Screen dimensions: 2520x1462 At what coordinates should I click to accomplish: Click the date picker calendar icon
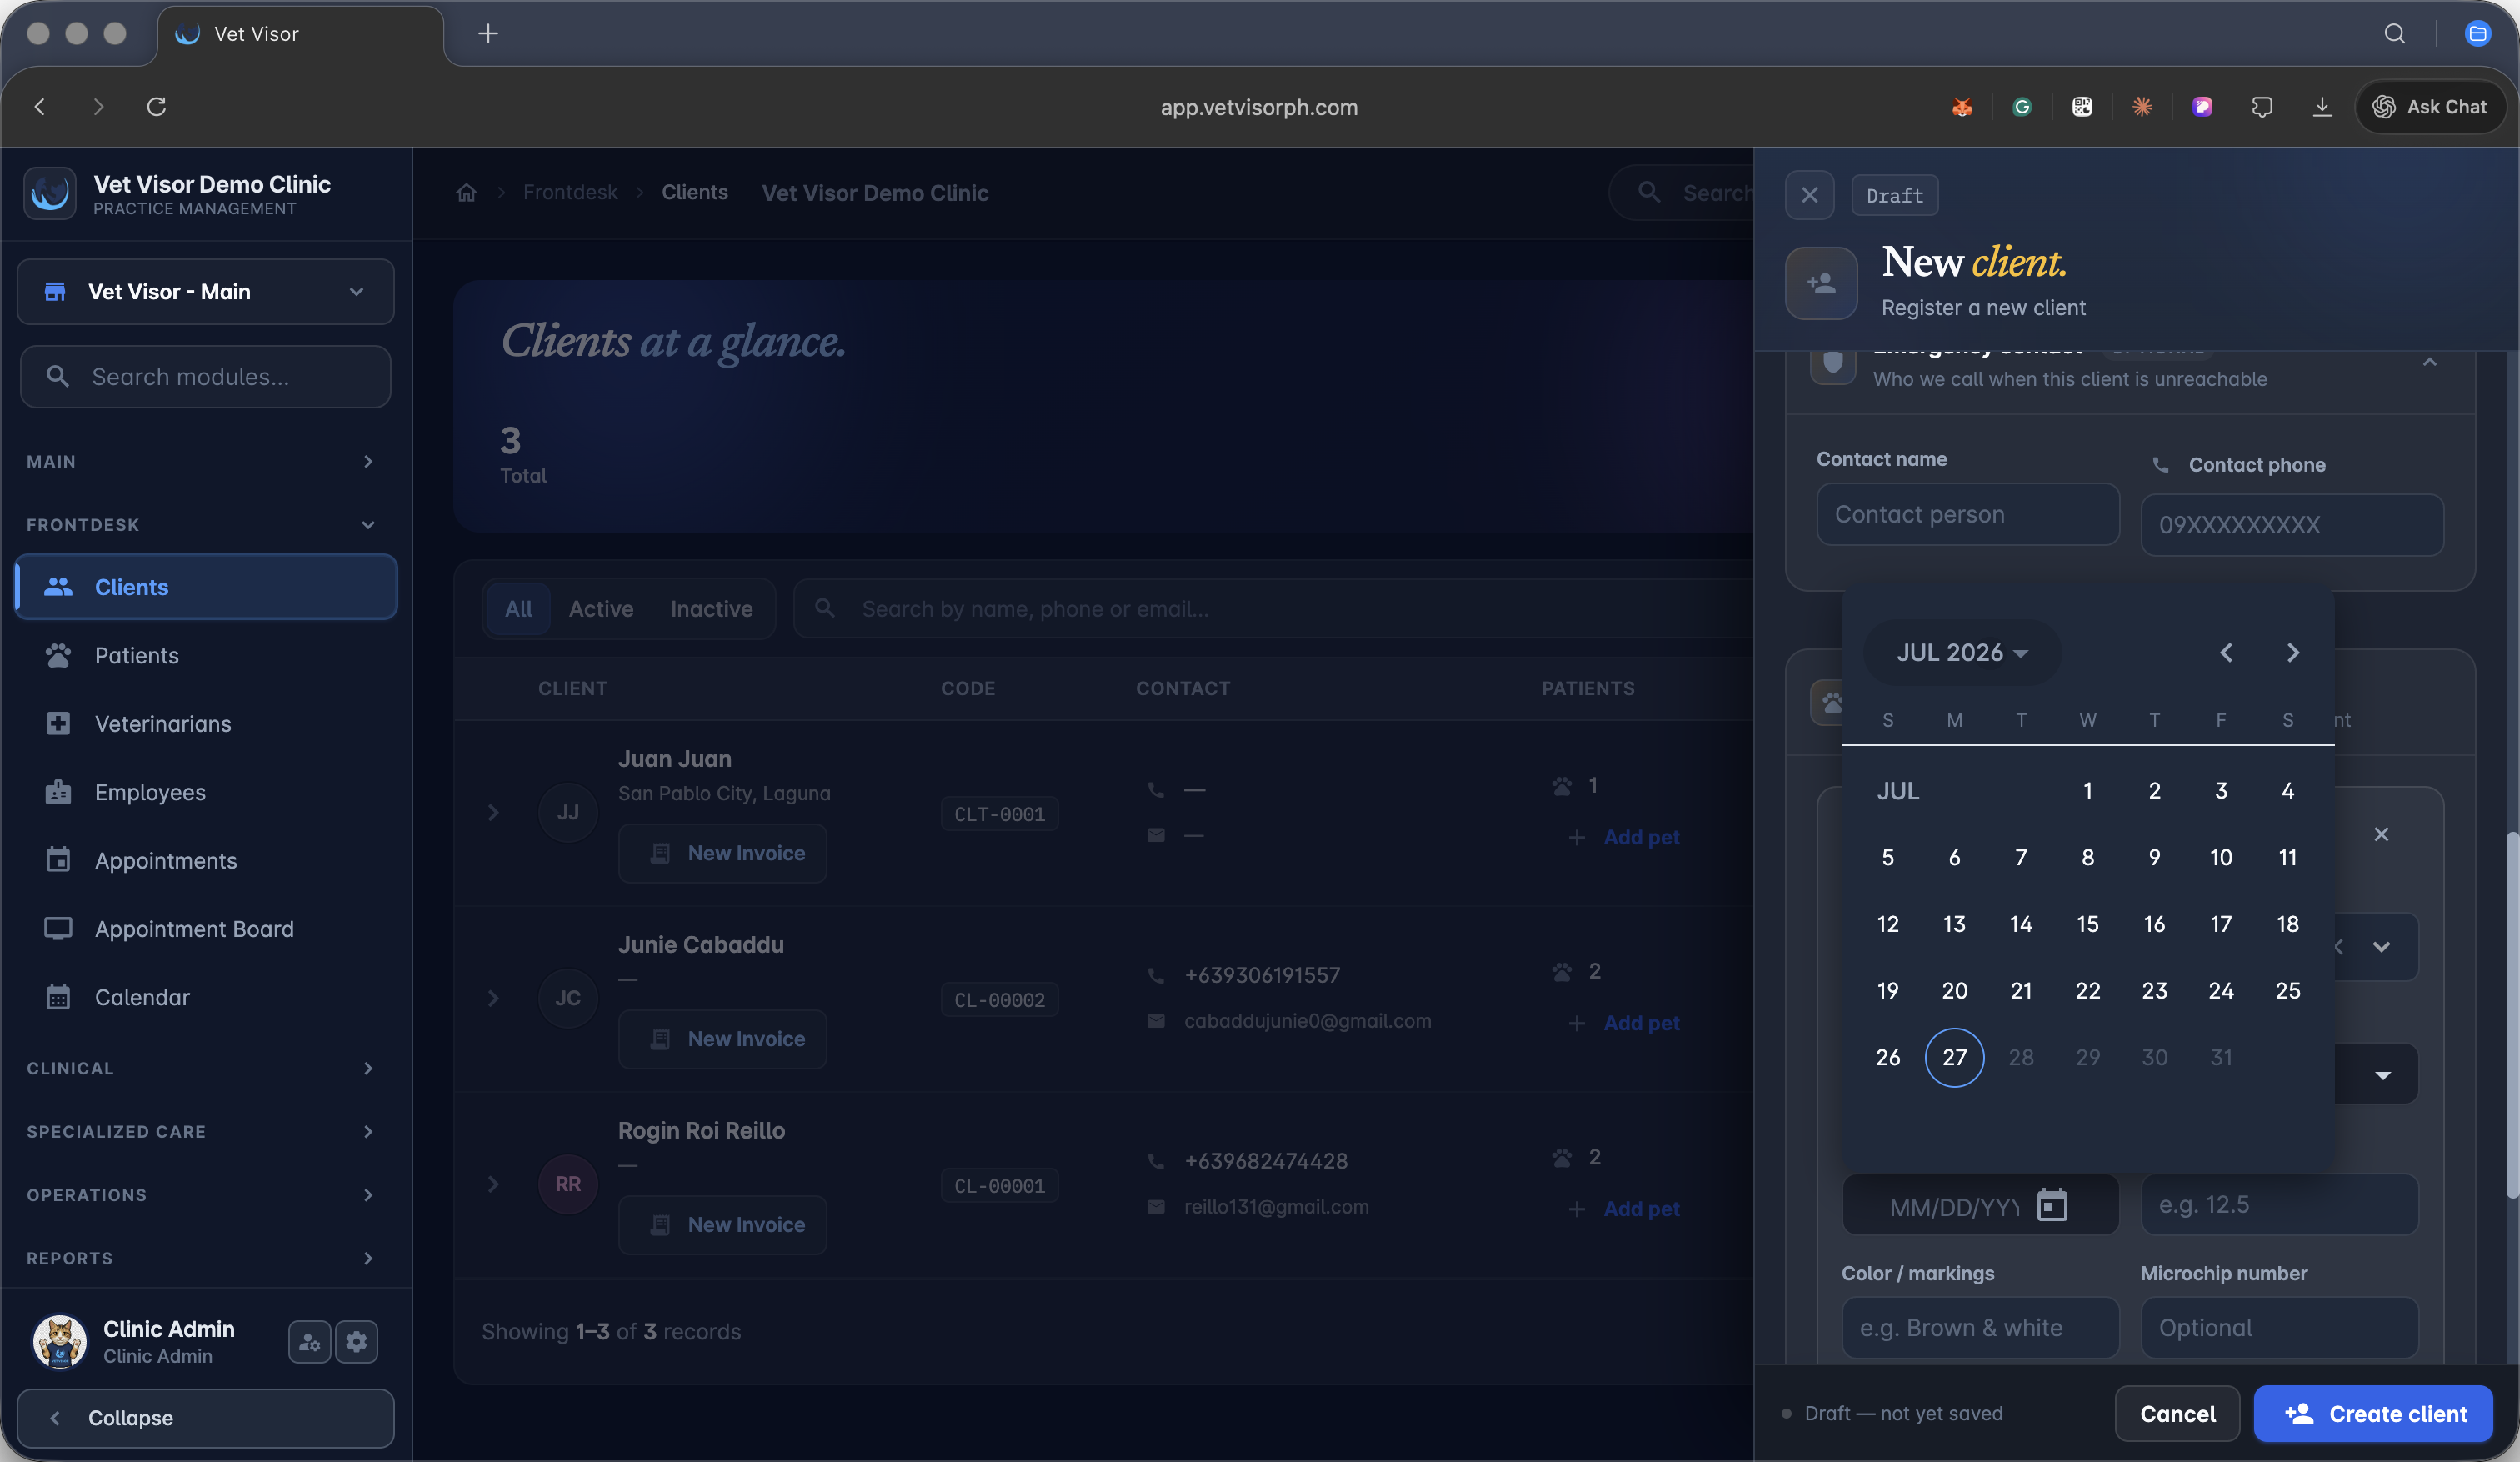pos(2052,1205)
